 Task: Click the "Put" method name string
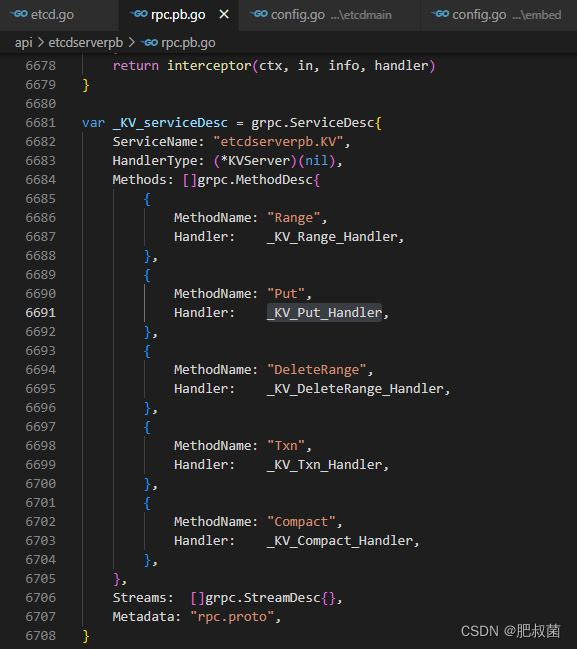click(x=286, y=294)
